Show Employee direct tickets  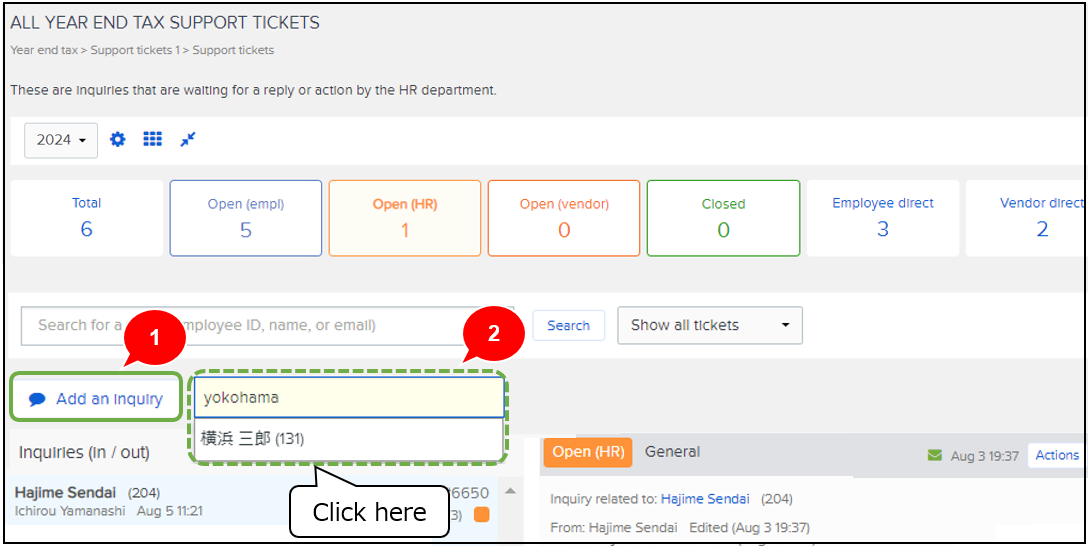(882, 217)
